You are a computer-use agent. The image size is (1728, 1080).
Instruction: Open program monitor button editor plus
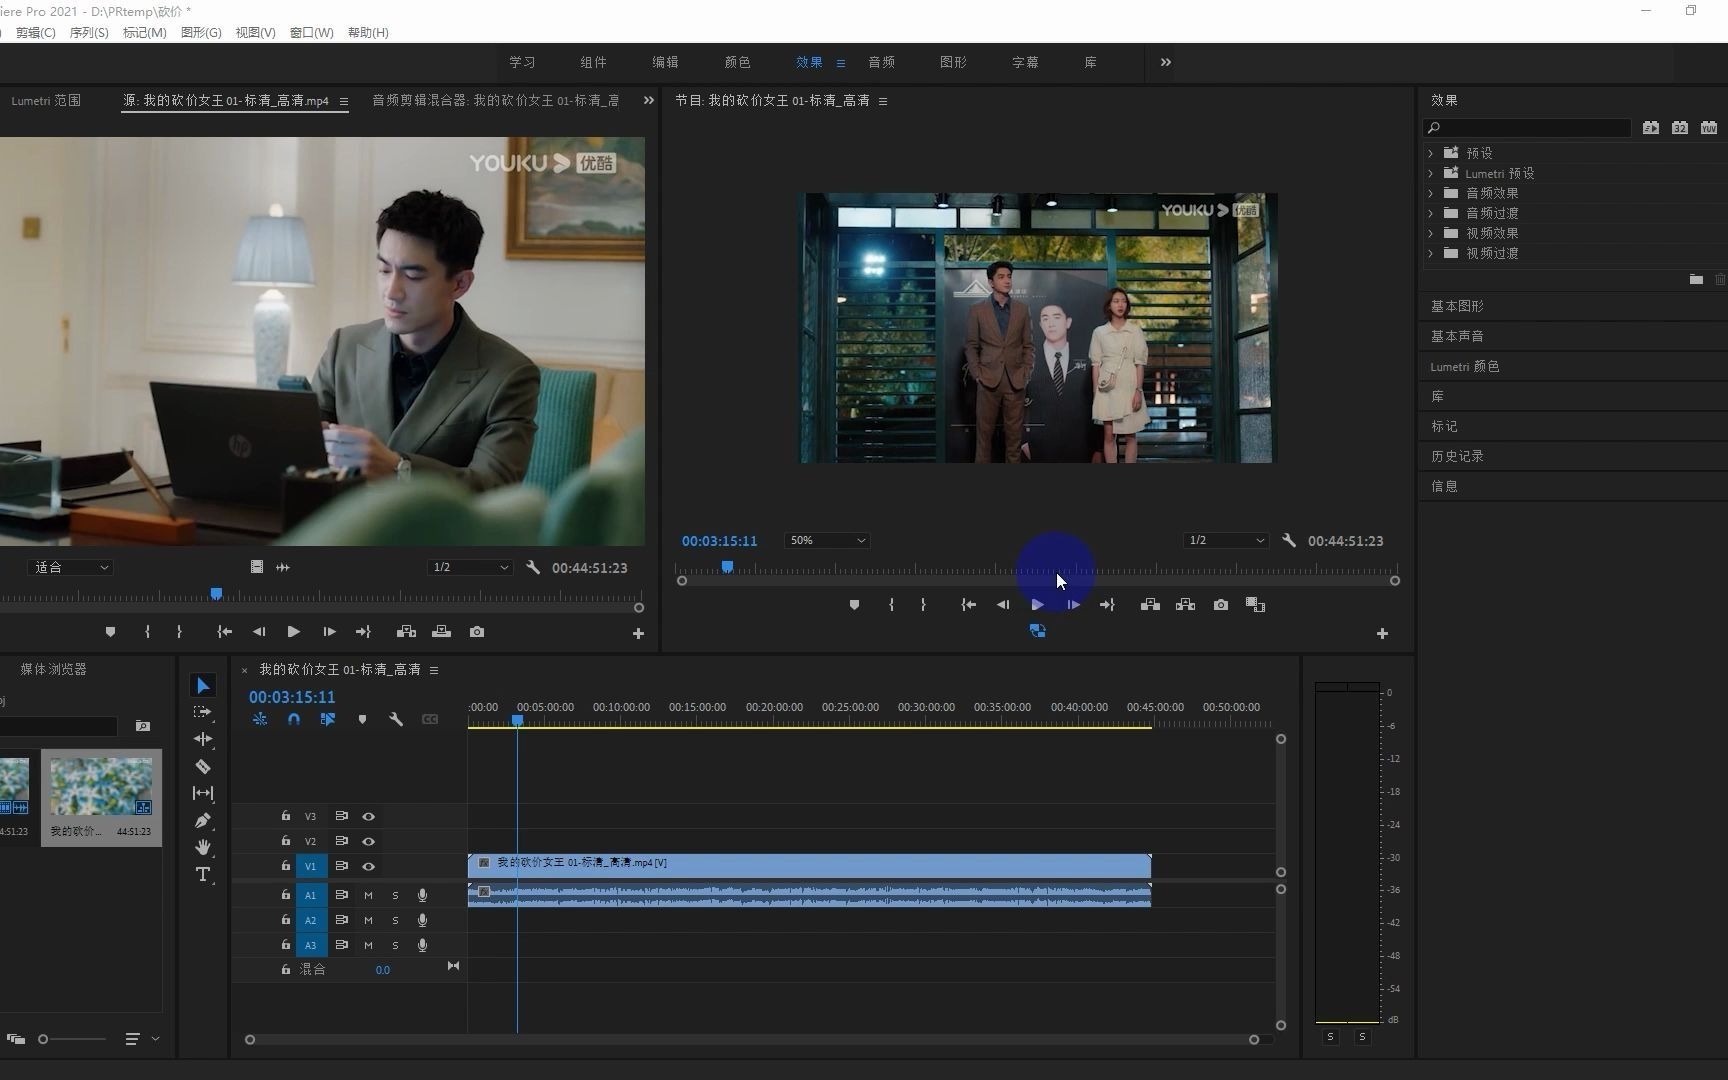pyautogui.click(x=1382, y=633)
